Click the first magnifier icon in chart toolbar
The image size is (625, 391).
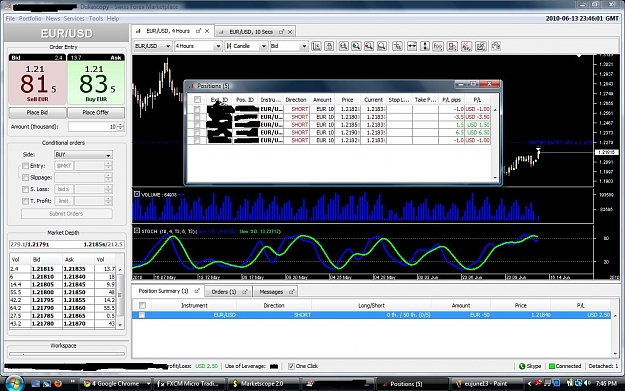point(344,46)
